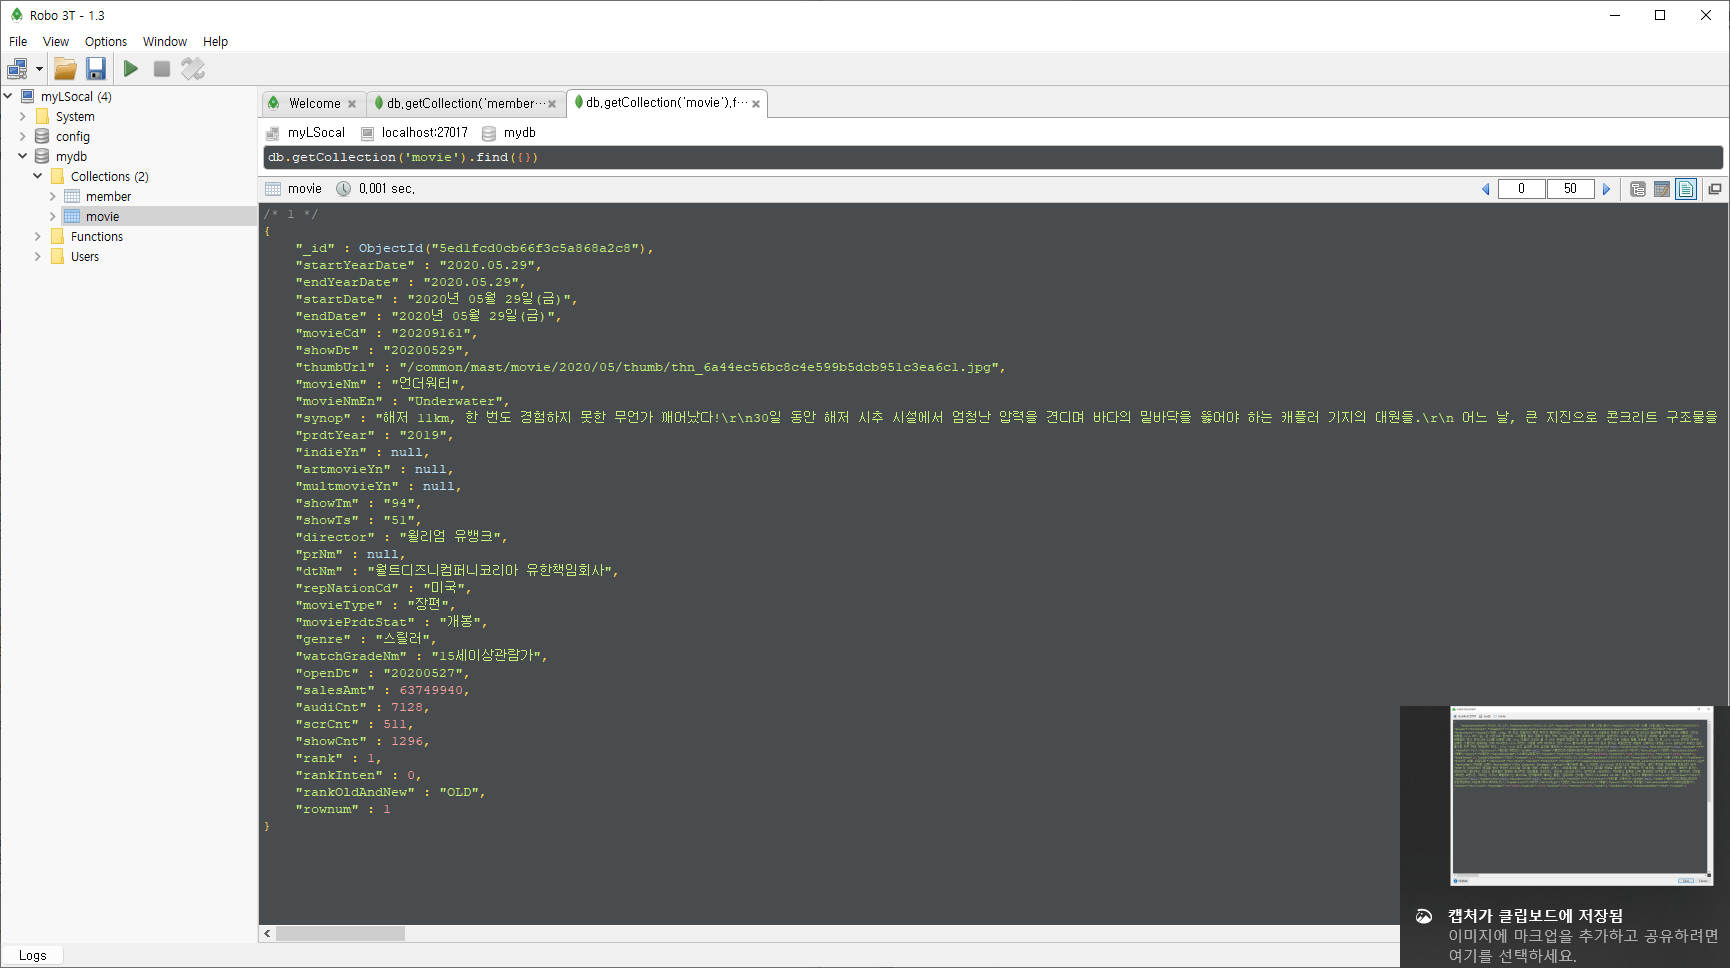This screenshot has height=968, width=1730.
Task: Click the Stop execution square icon
Action: [x=162, y=69]
